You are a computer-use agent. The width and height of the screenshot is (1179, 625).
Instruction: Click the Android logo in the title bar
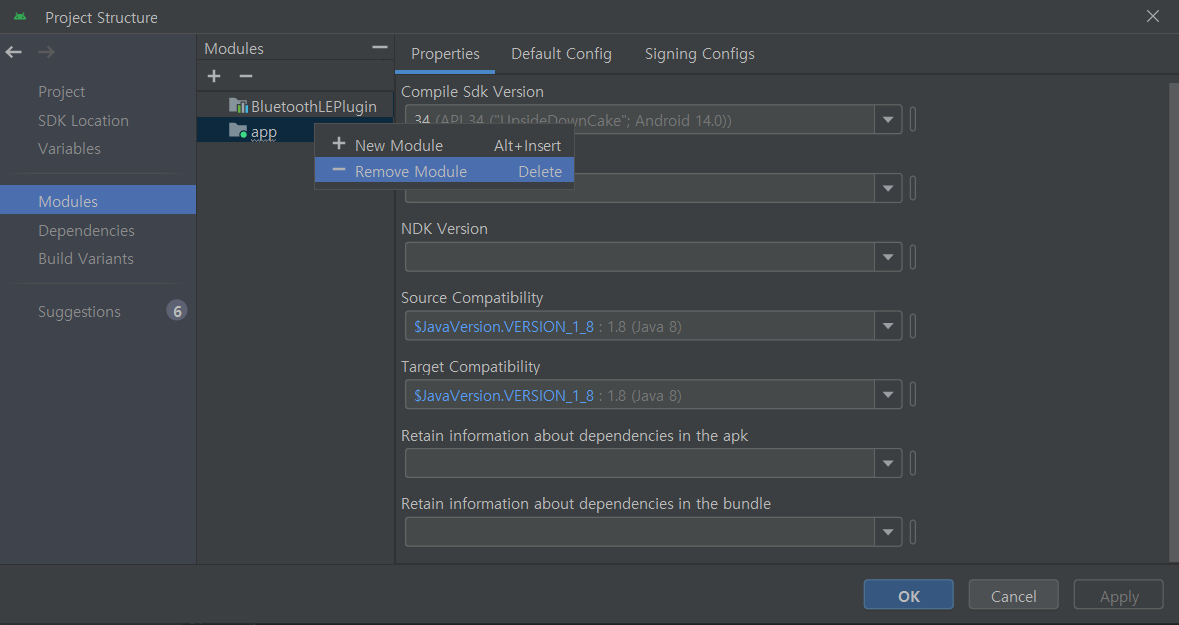pyautogui.click(x=20, y=17)
